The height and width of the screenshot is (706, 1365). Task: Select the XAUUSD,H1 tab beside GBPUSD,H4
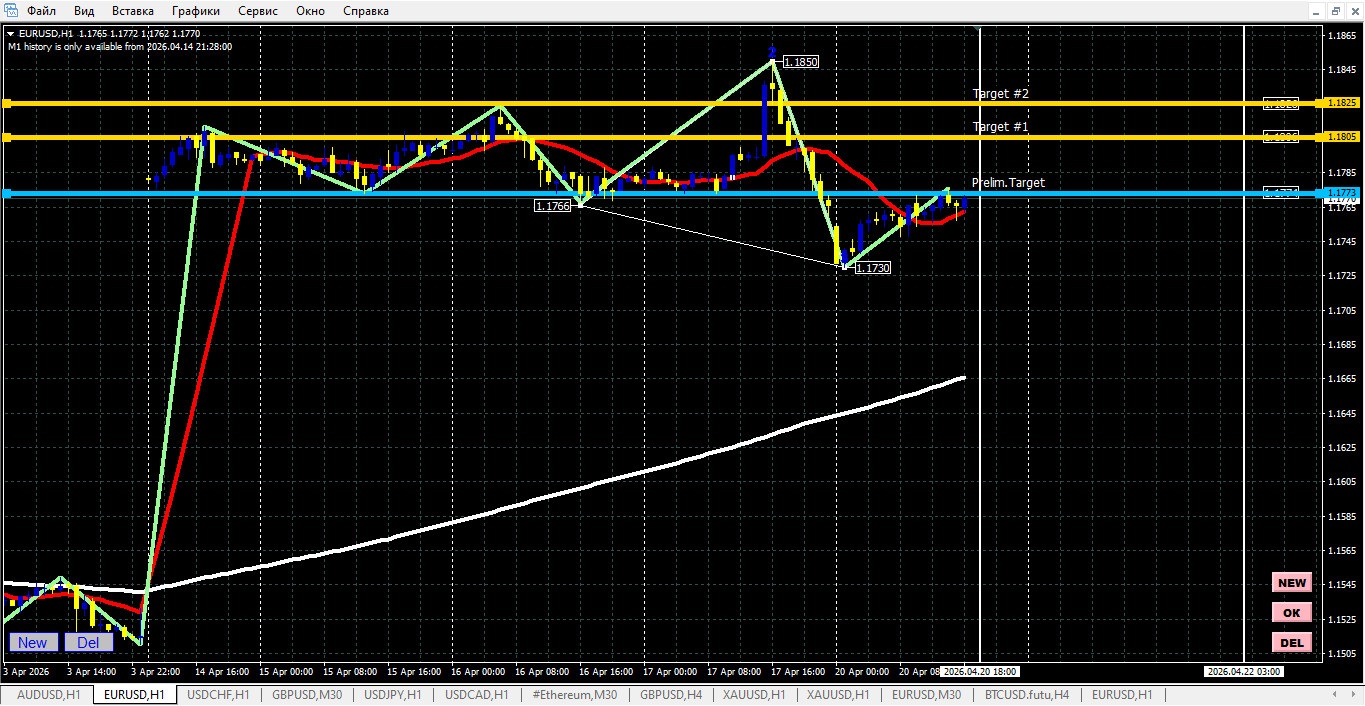coord(755,695)
